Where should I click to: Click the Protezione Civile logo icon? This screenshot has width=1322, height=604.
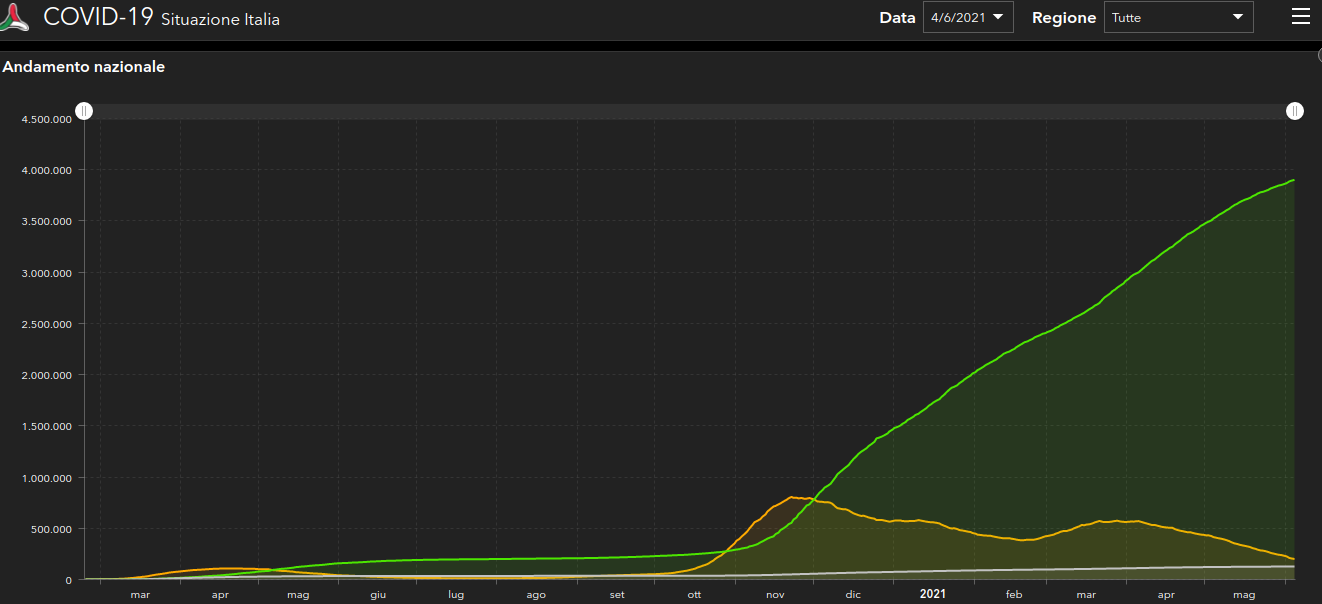[15, 19]
